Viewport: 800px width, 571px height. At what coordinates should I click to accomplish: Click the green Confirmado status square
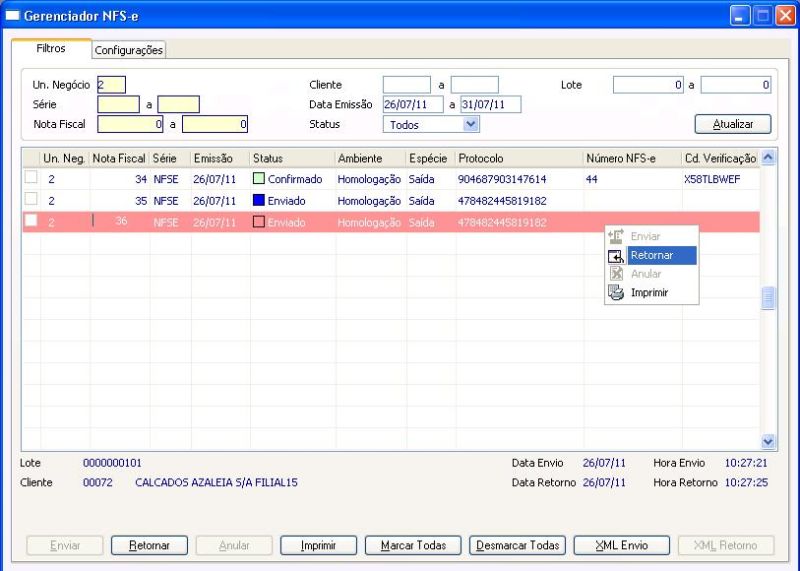(x=259, y=179)
